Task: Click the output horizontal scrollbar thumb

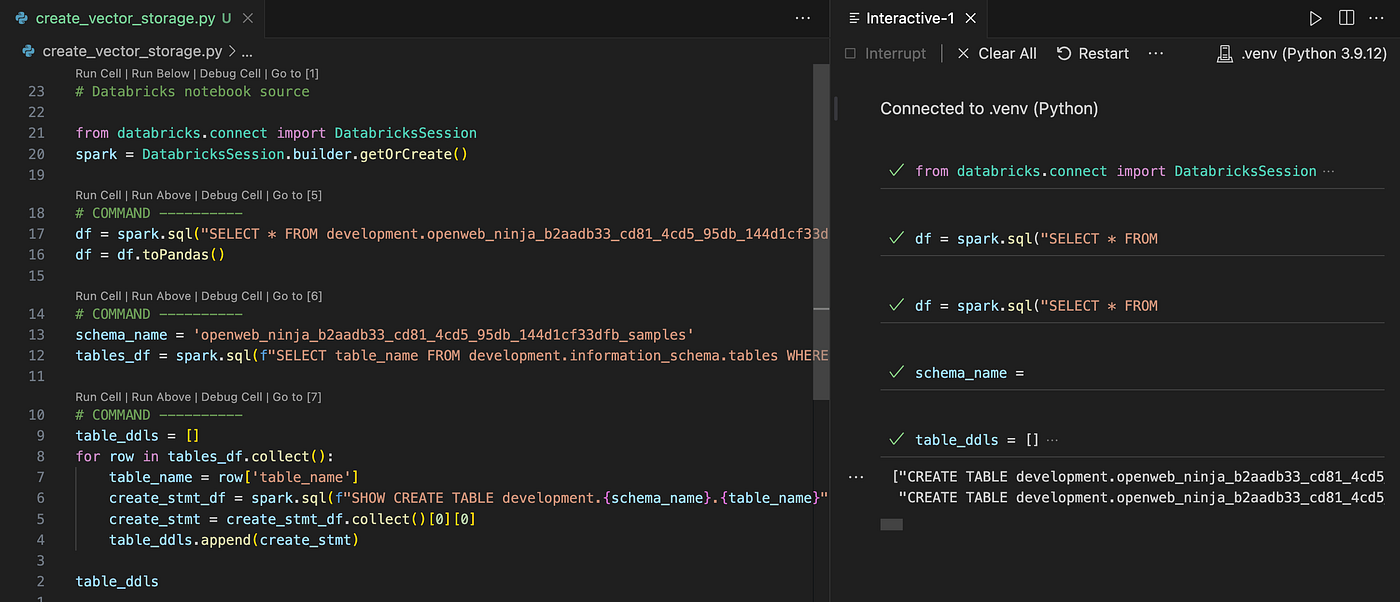Action: pyautogui.click(x=891, y=524)
